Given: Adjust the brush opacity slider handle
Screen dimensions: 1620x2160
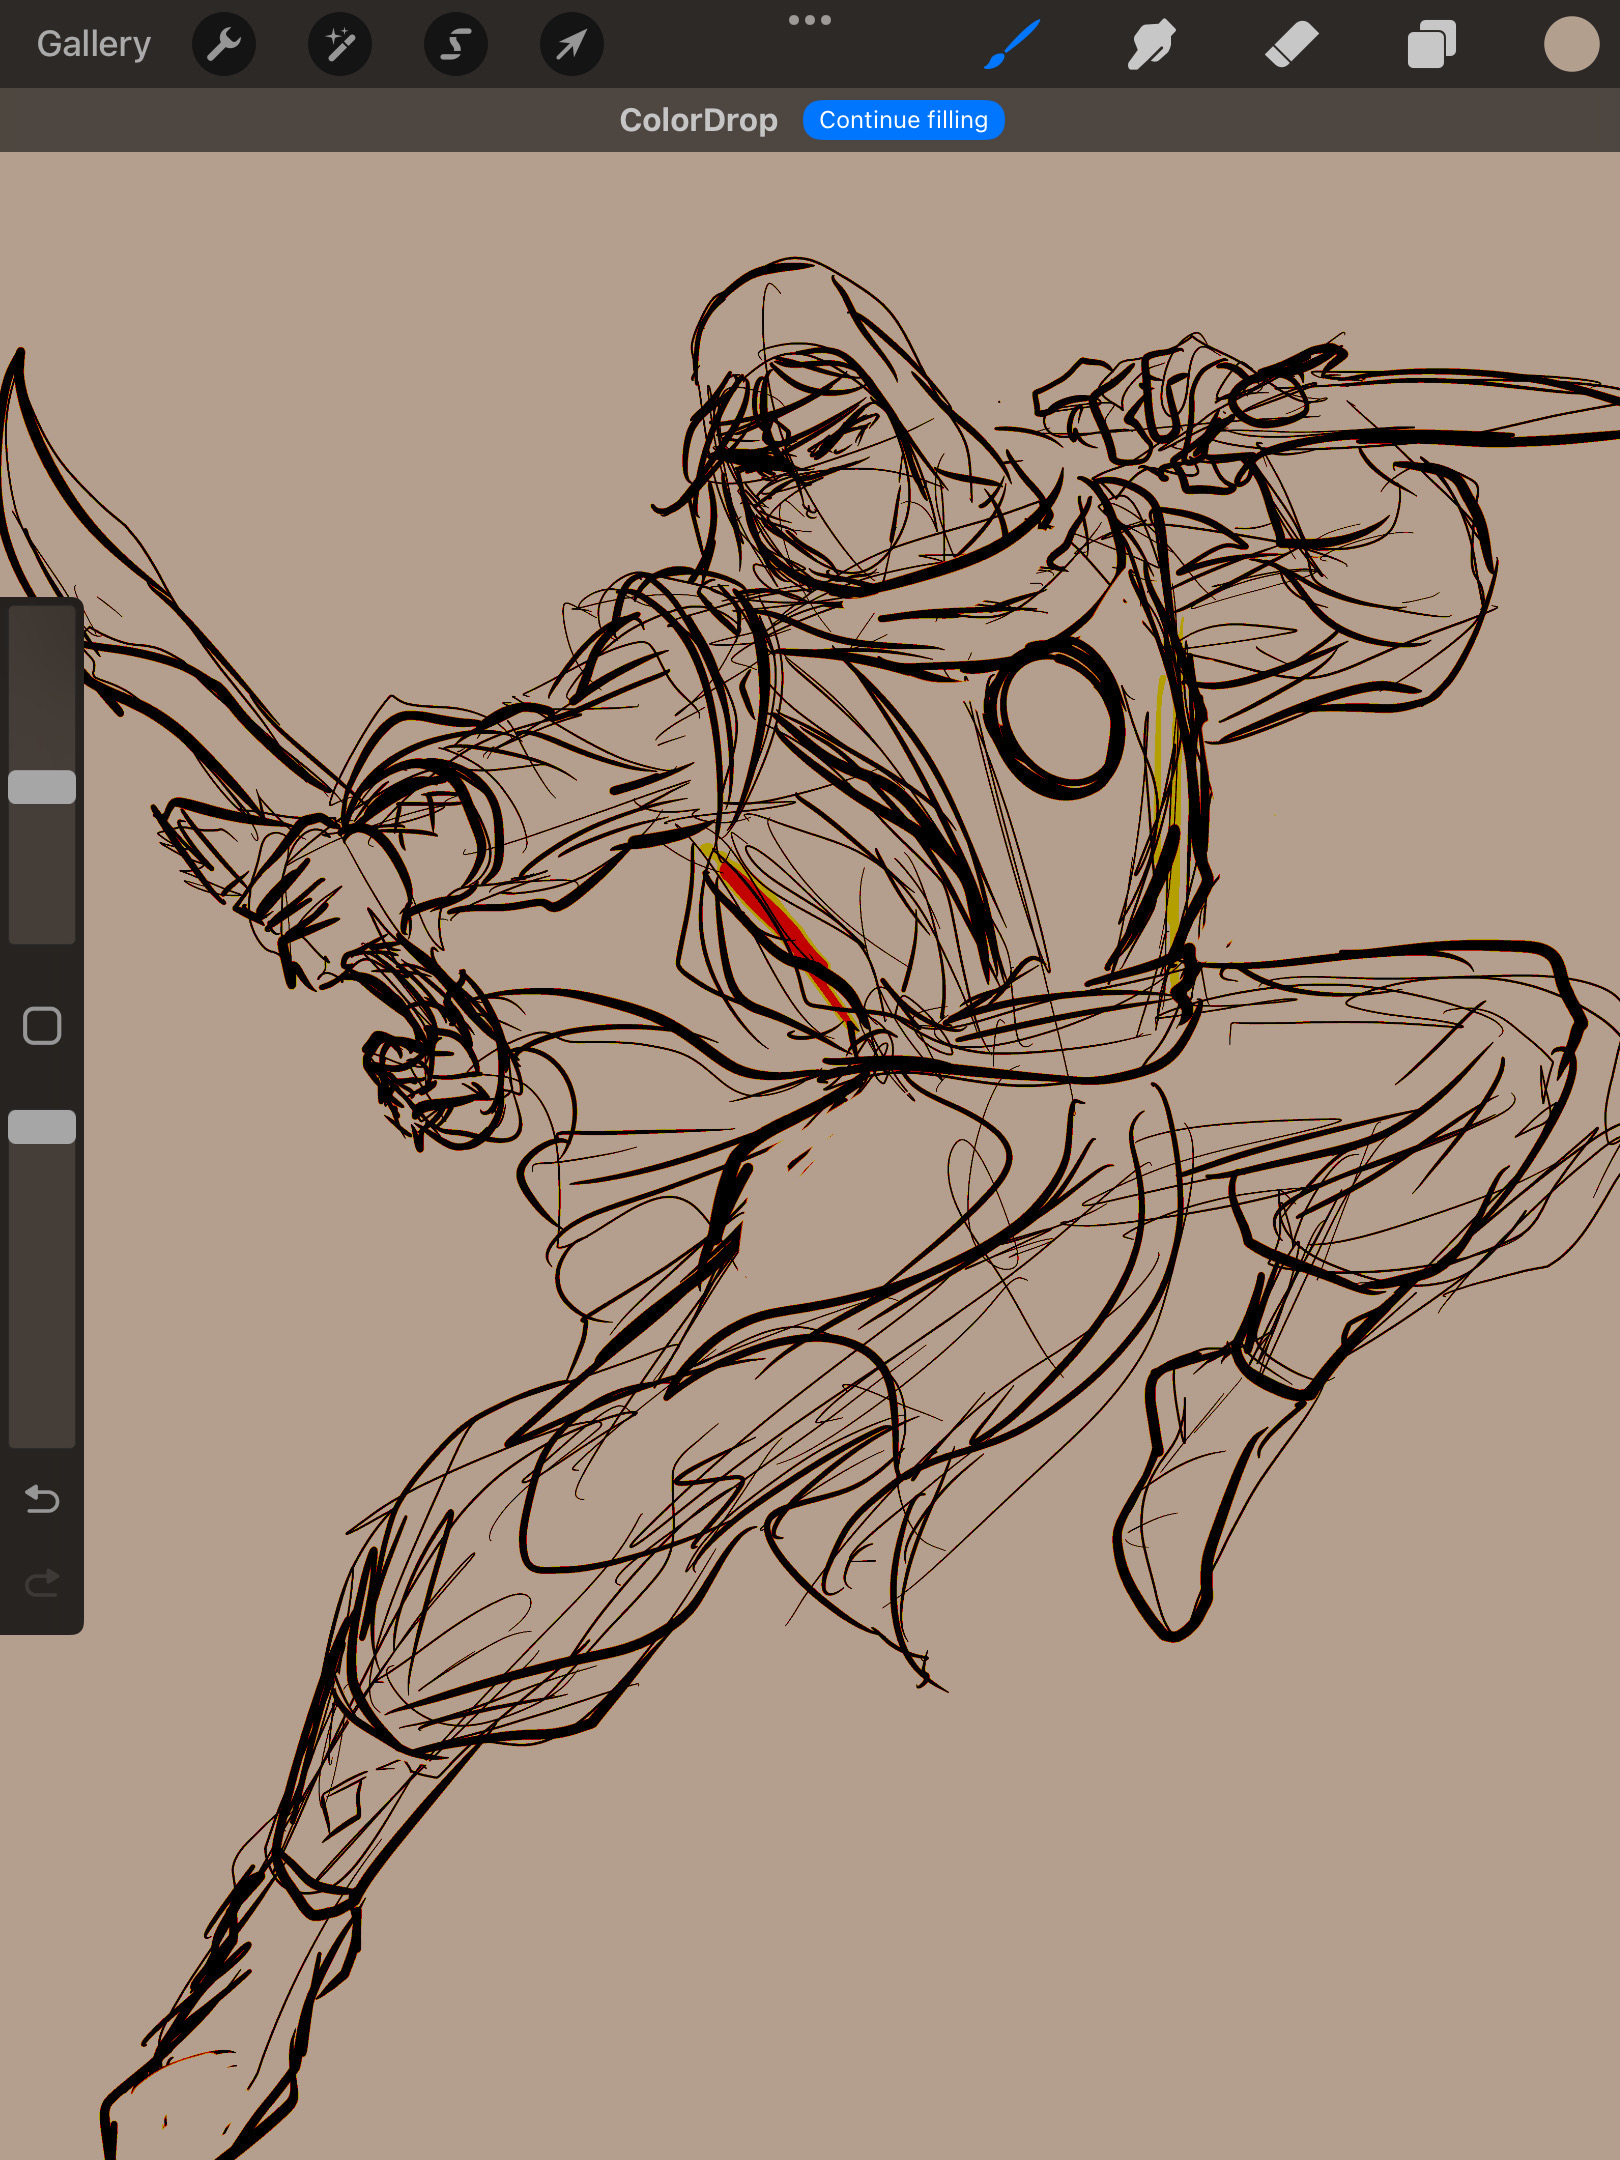Looking at the screenshot, I should pyautogui.click(x=42, y=1127).
